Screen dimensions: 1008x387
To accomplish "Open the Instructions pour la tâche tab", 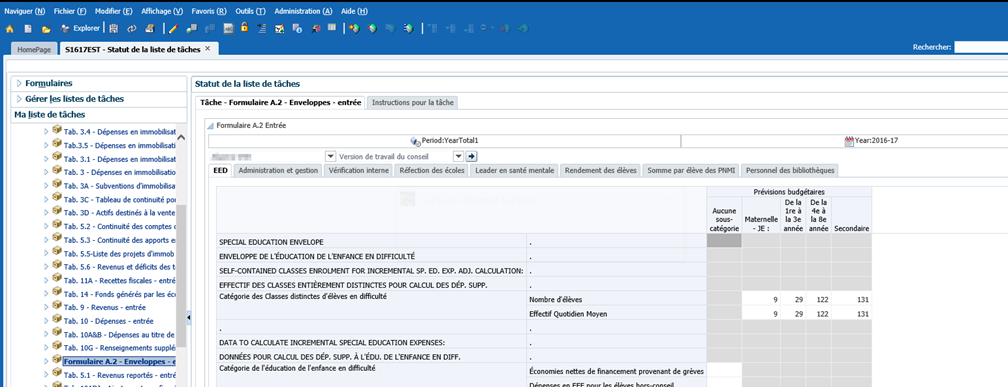I will tap(413, 102).
